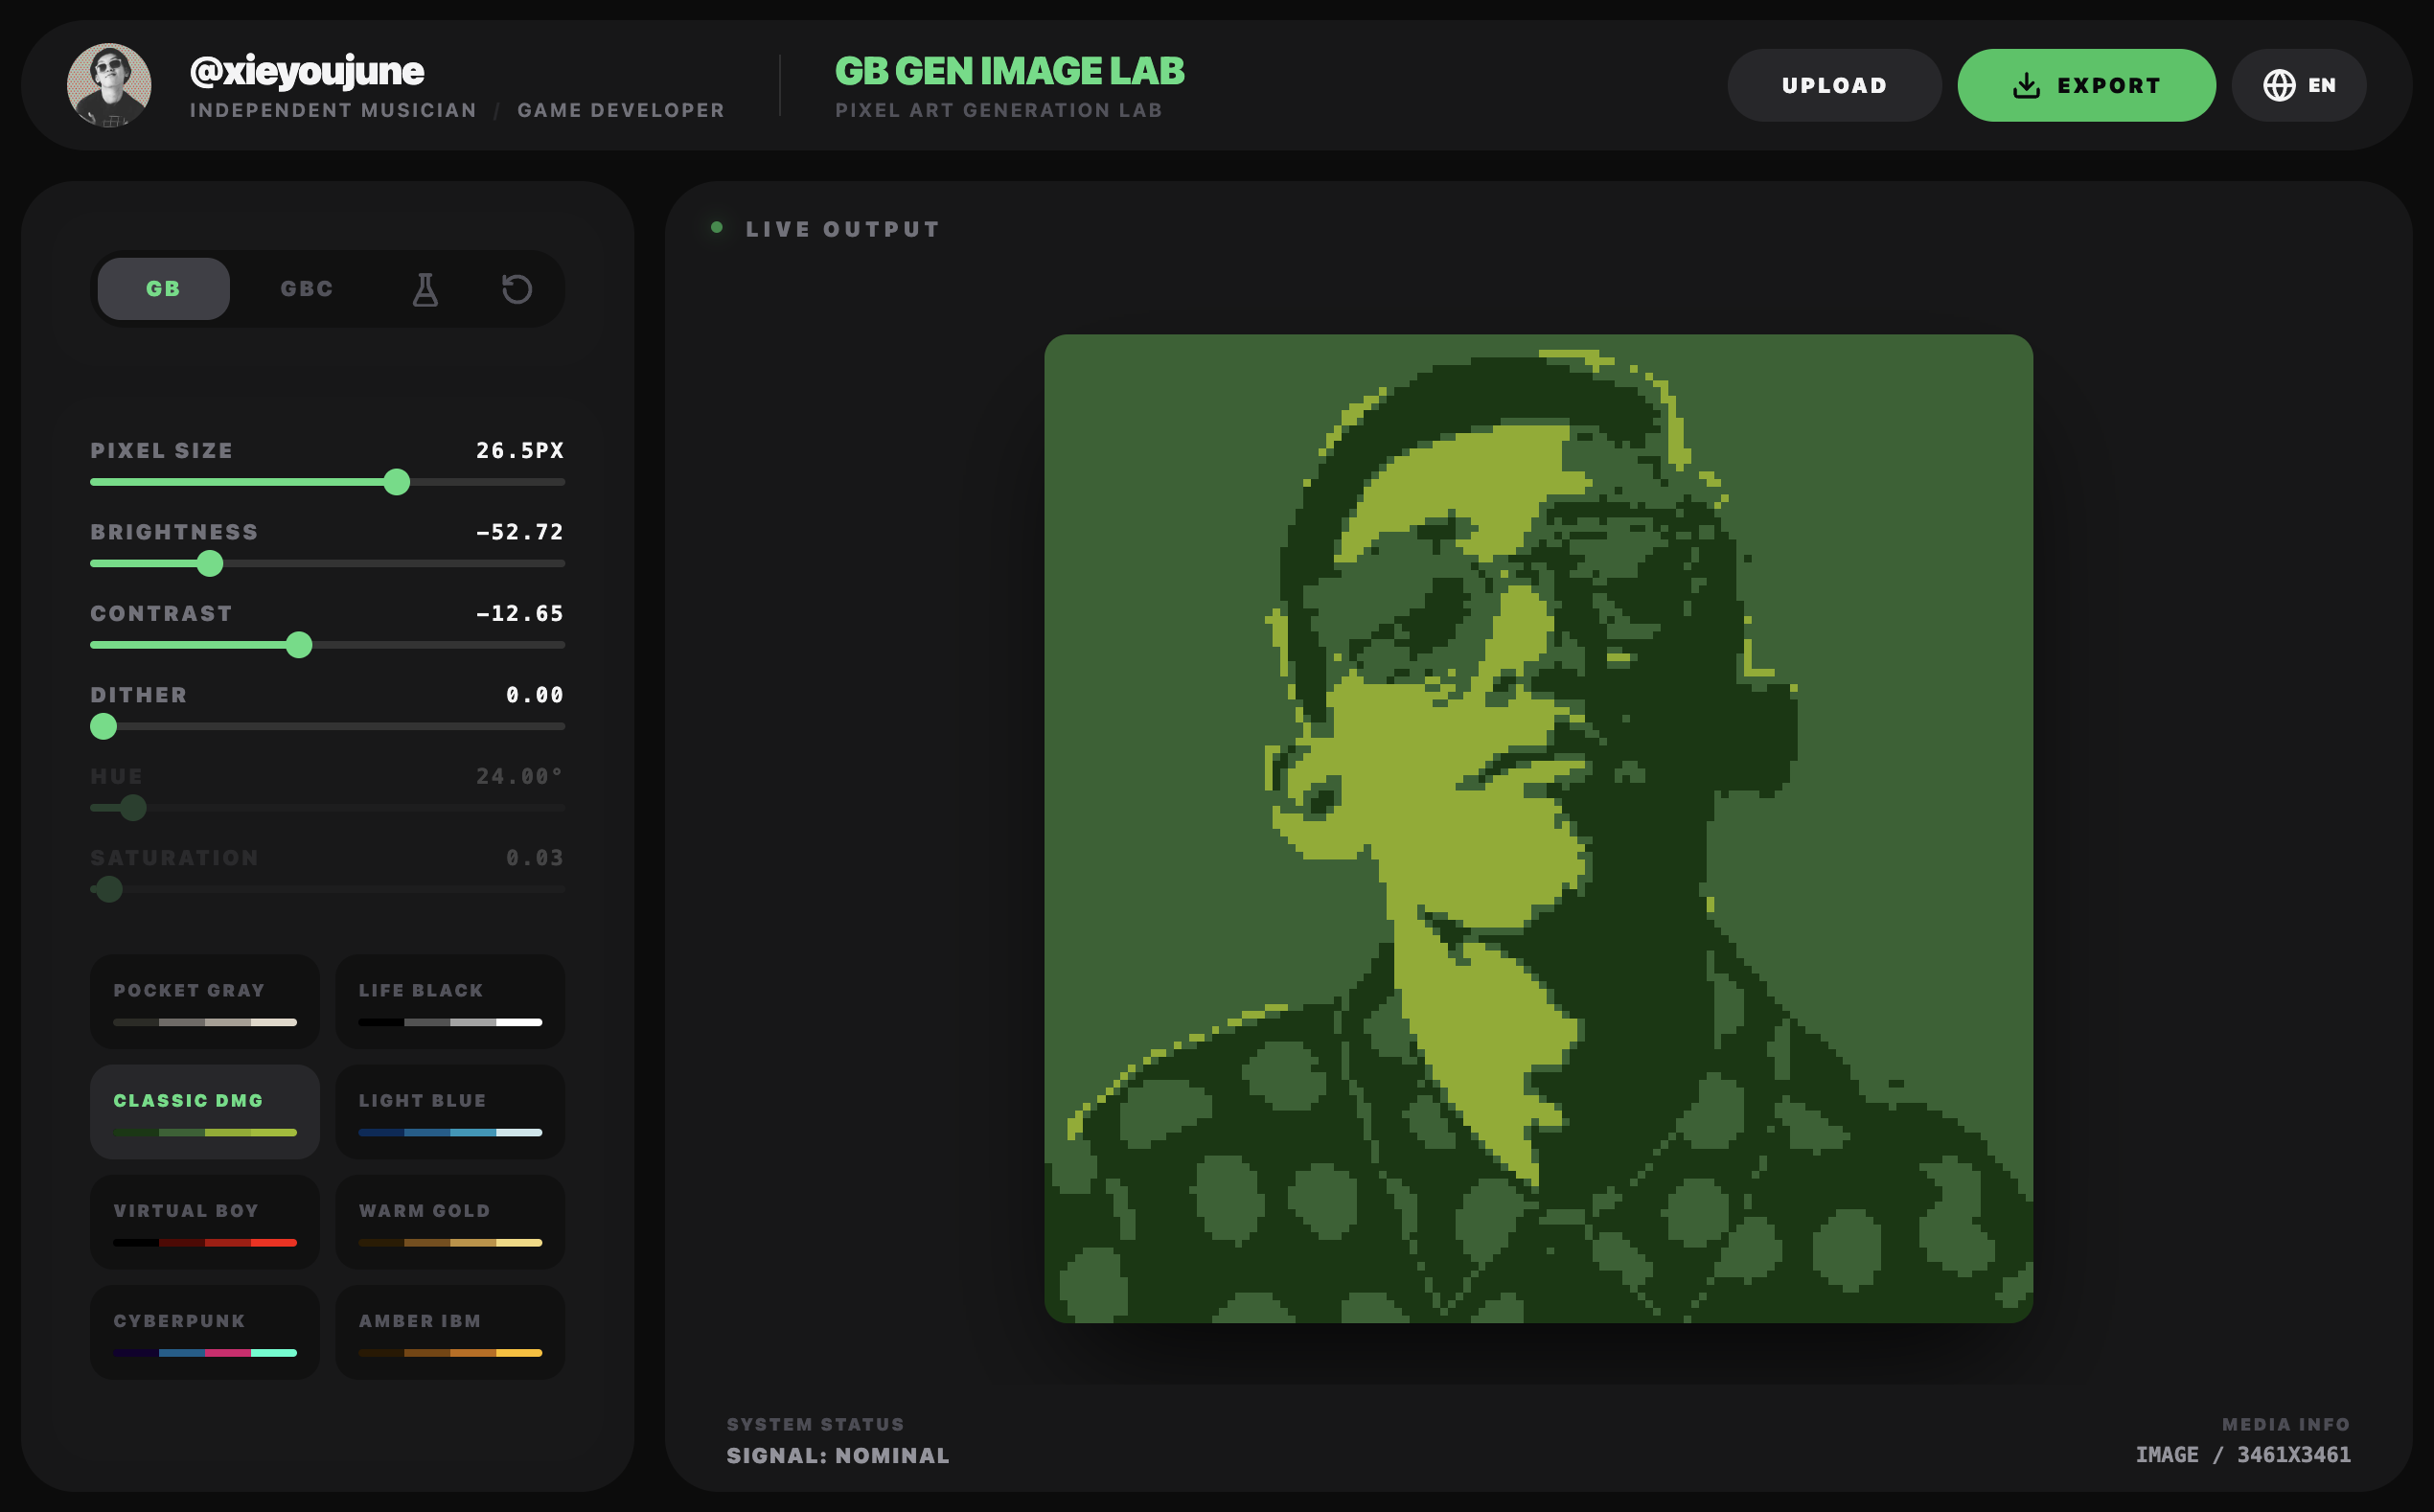Screen dimensions: 2434x1512
Task: Click the Contrast slider handle
Action: (x=299, y=645)
